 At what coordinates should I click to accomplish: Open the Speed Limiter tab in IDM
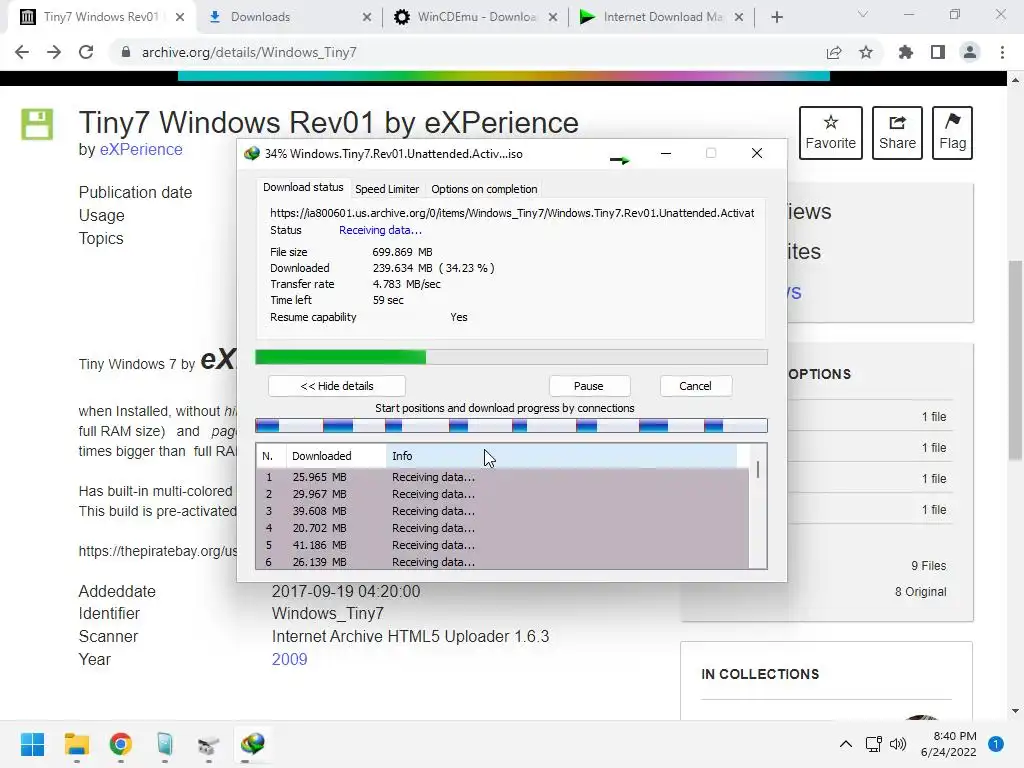pyautogui.click(x=387, y=189)
